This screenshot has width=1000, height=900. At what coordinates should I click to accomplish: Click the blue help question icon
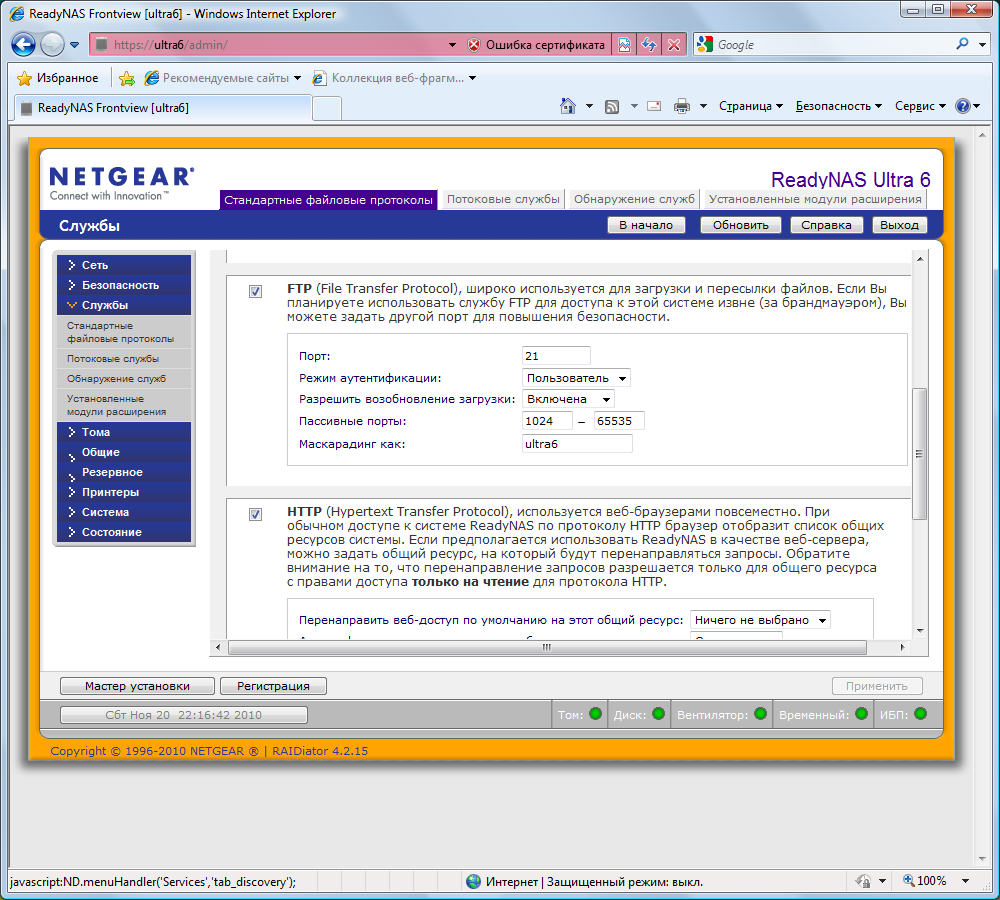pyautogui.click(x=962, y=106)
